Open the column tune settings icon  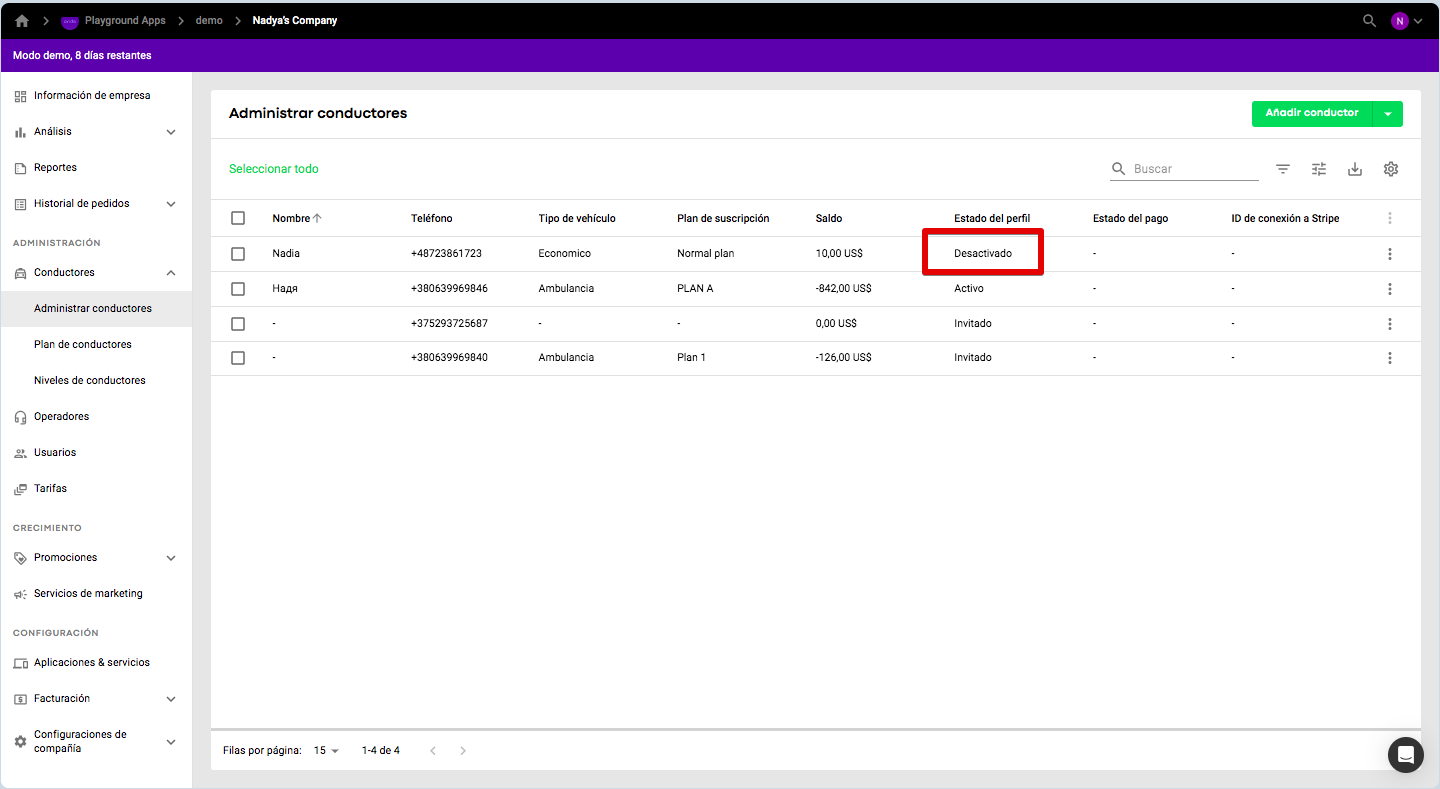pos(1319,169)
